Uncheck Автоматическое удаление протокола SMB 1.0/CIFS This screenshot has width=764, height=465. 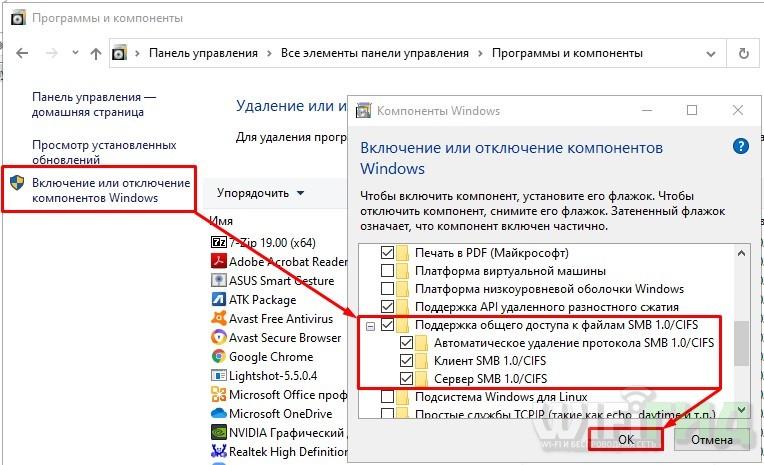pos(406,343)
